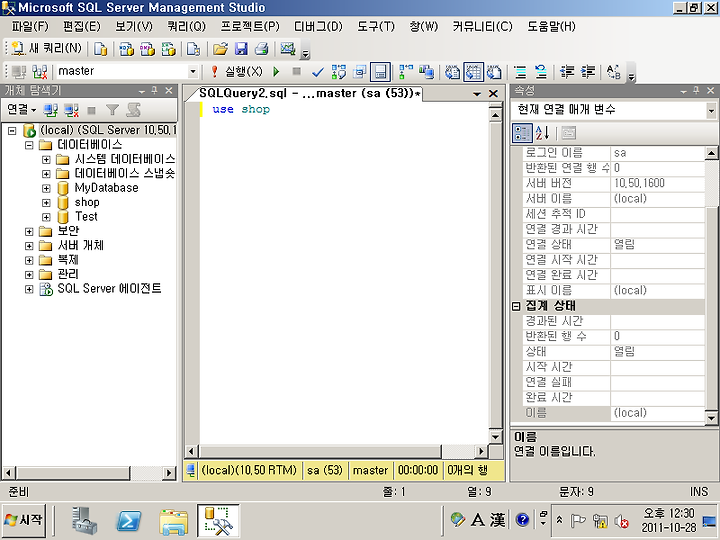Click the Activity Monitor icon in top toolbar
720x540 pixels.
pyautogui.click(x=288, y=49)
